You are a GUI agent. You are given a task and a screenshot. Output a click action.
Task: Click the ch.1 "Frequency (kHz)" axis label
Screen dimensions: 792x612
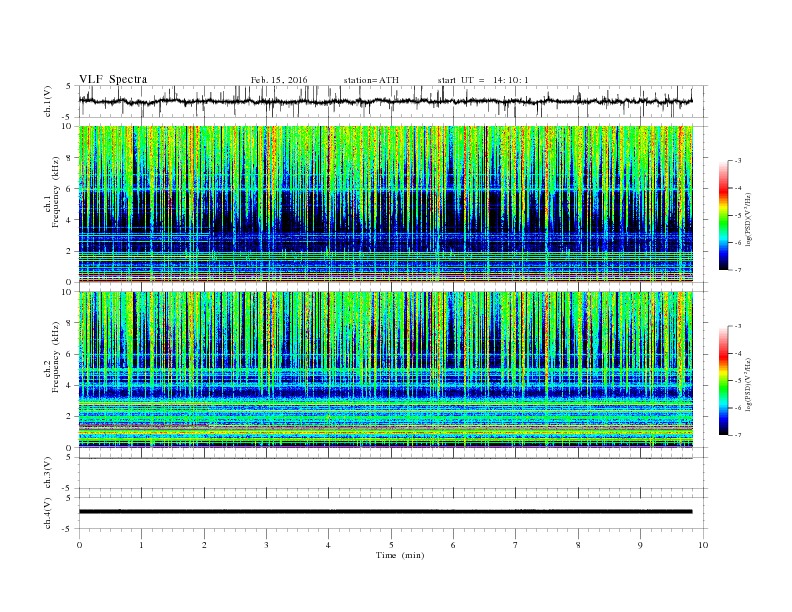[56, 192]
